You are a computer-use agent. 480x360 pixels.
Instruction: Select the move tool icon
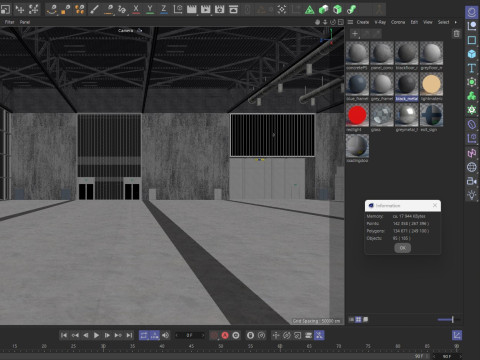[x=20, y=9]
